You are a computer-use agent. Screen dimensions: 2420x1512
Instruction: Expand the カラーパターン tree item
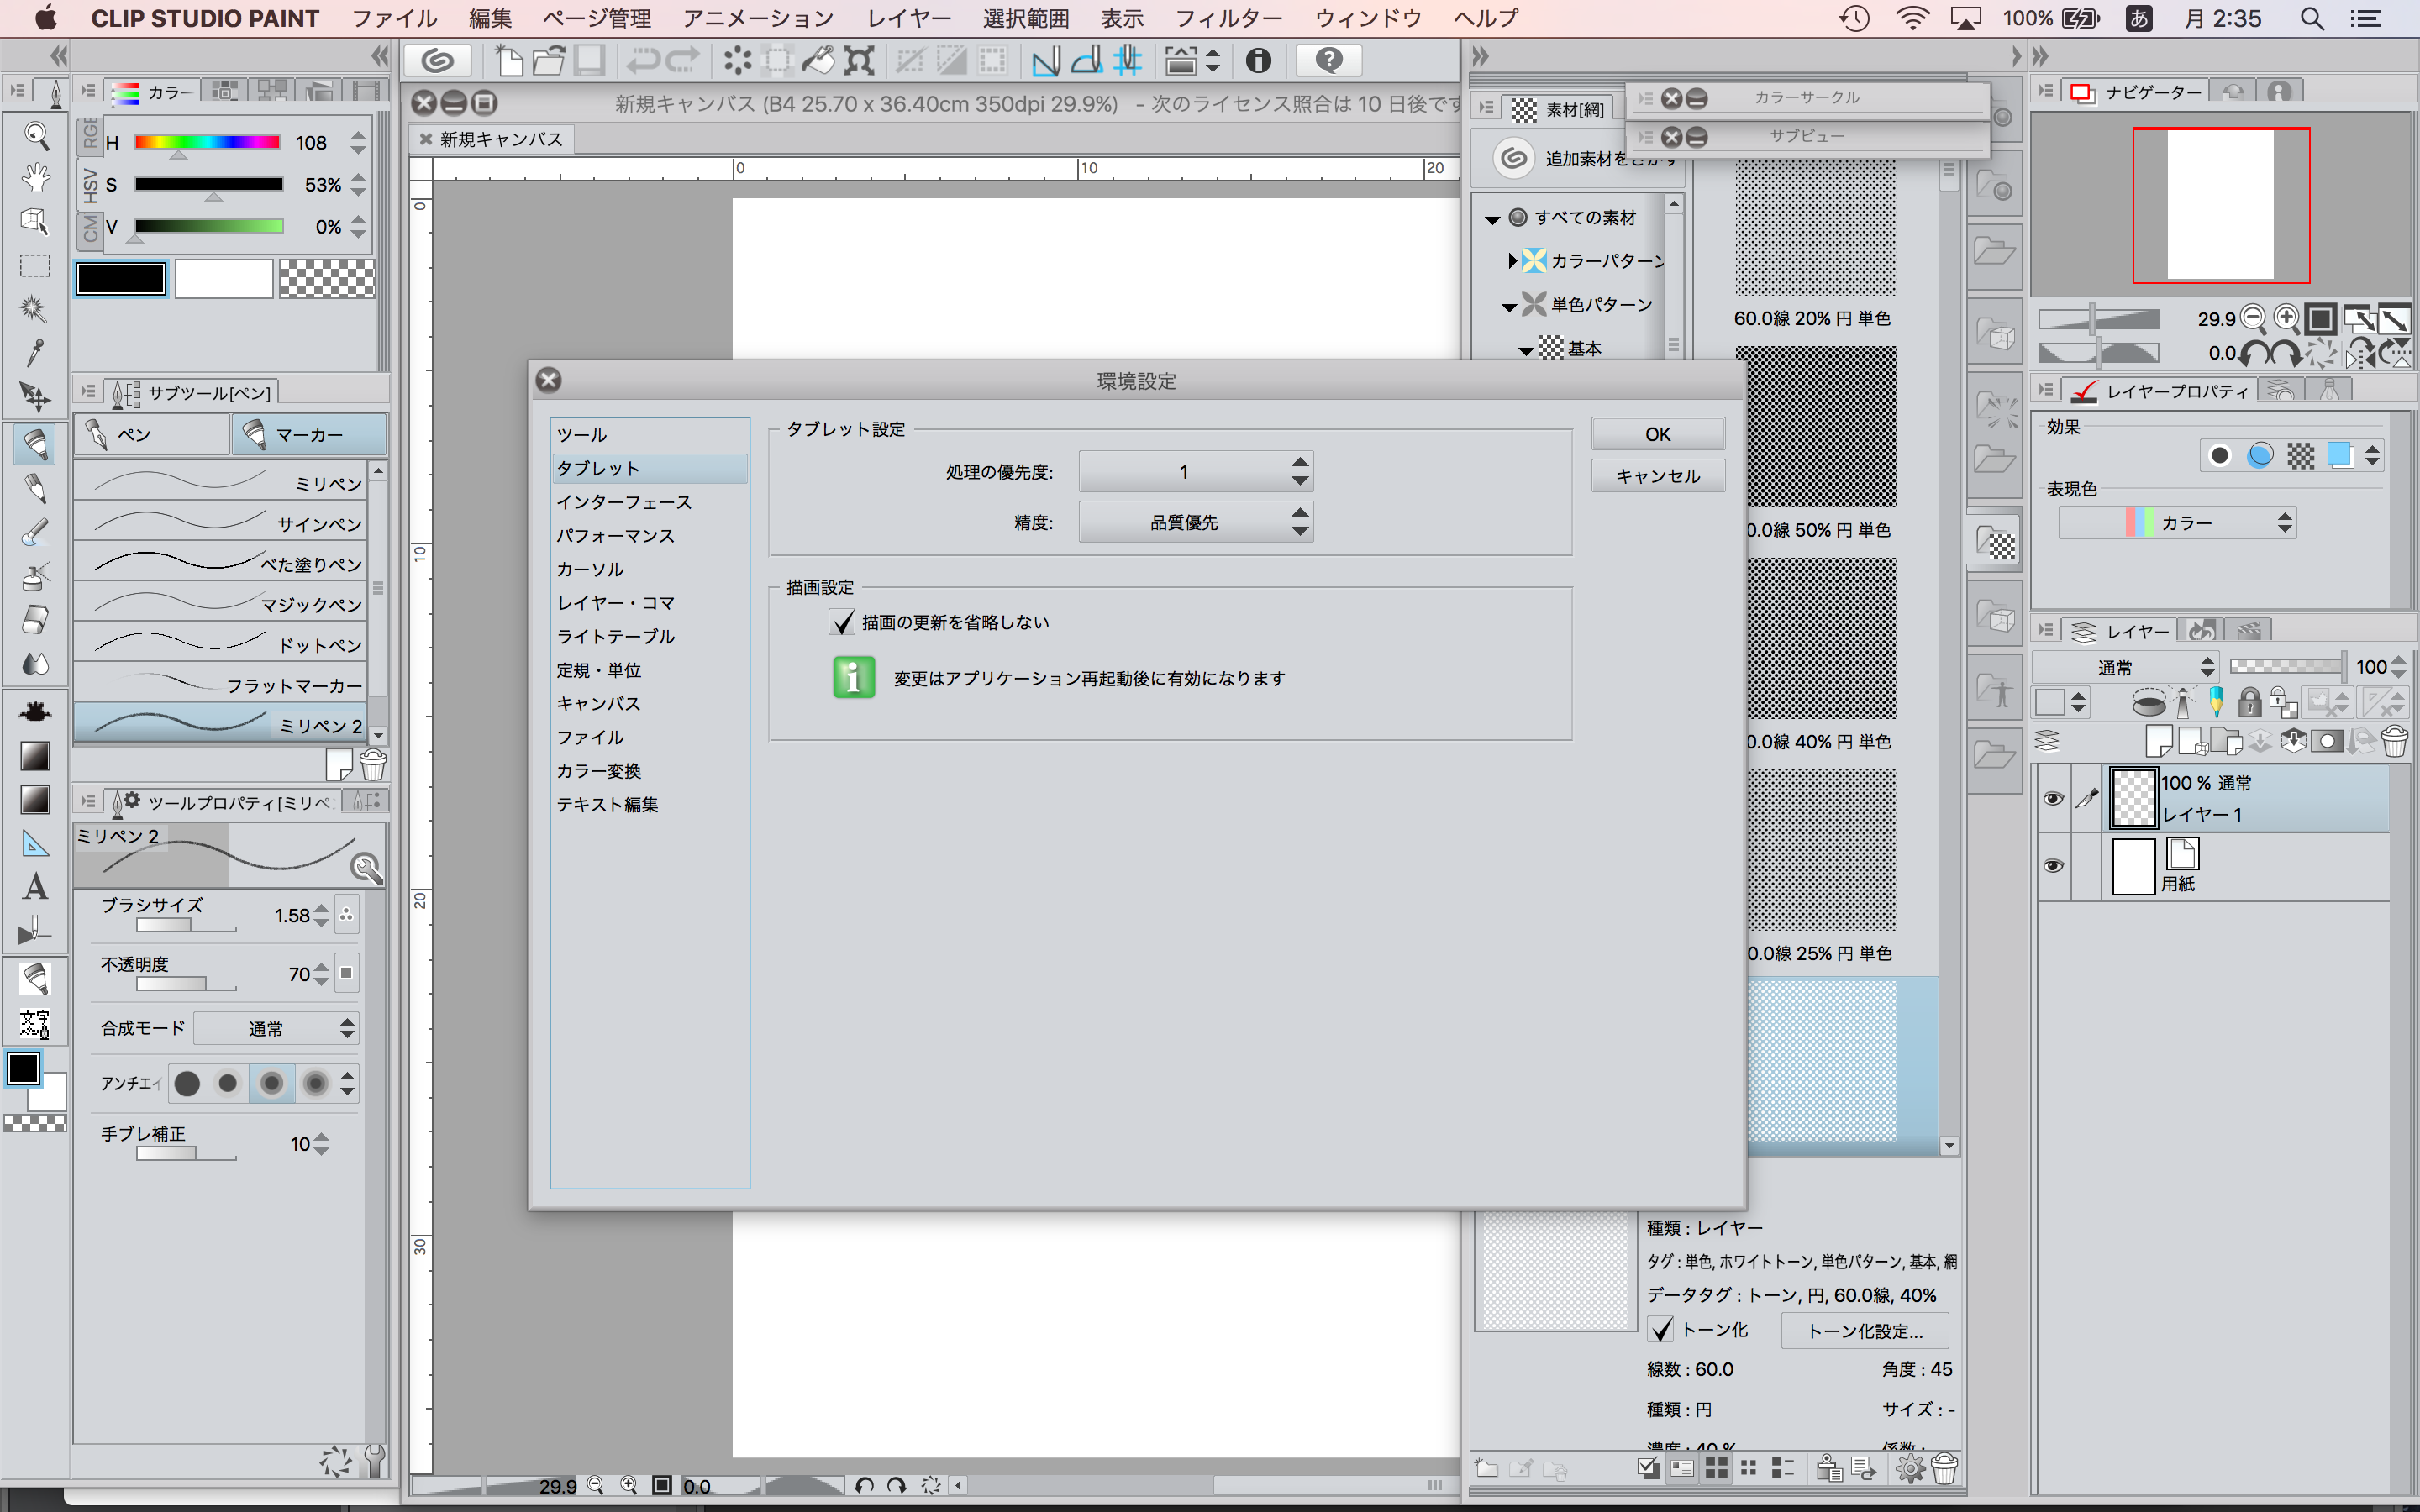pyautogui.click(x=1512, y=261)
